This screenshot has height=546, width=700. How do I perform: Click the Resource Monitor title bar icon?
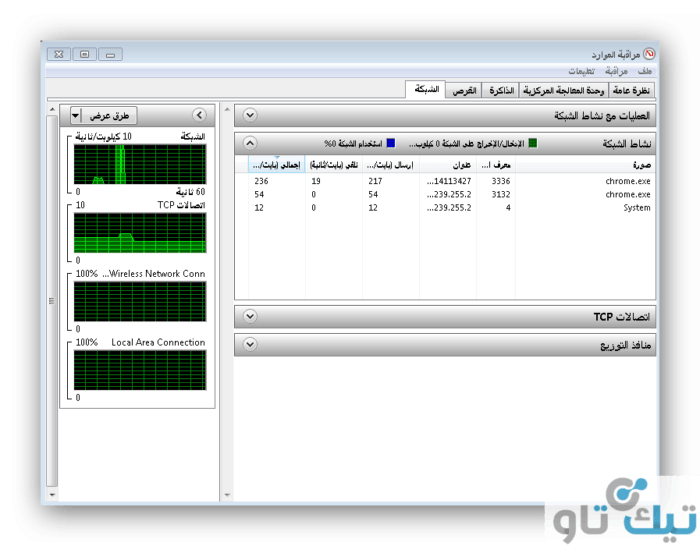pos(649,54)
